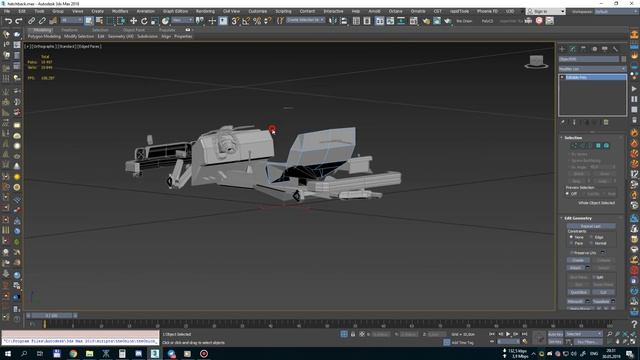Click the Redo arrow in main toolbar
This screenshot has width=640, height=360.
[x=18, y=20]
